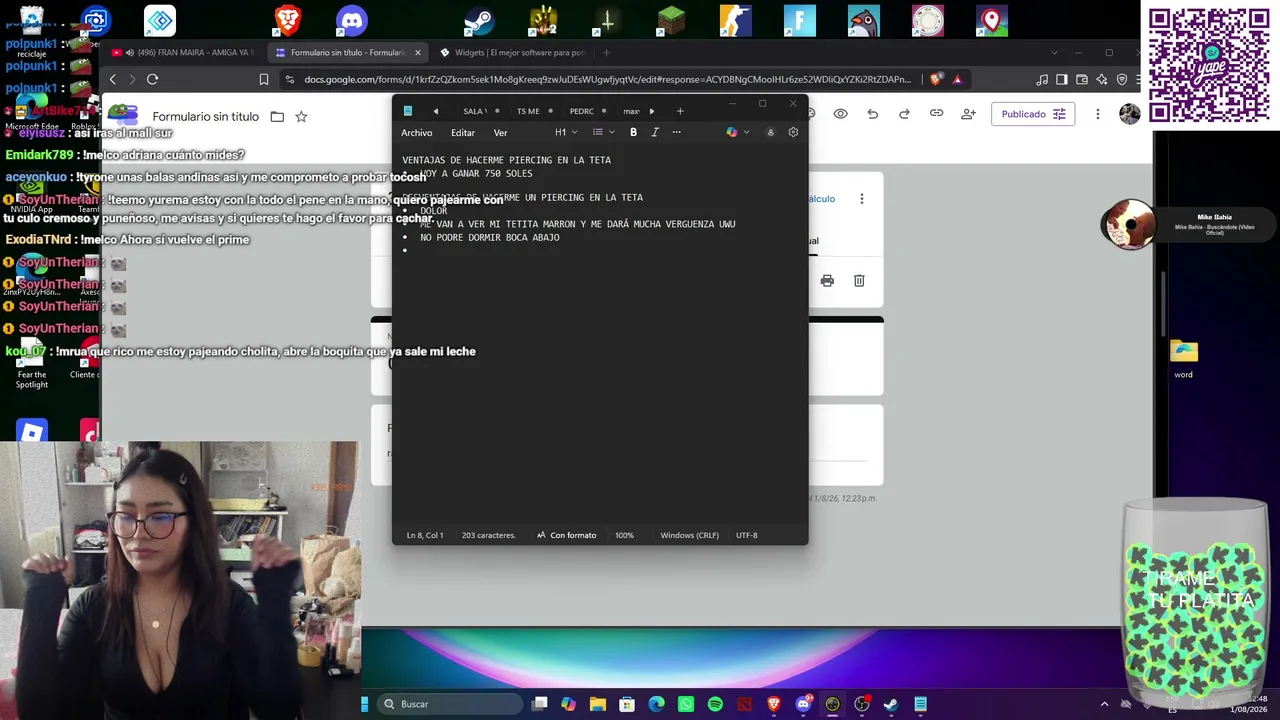Open the Minecraft desktop shortcut
The height and width of the screenshot is (720, 1280).
point(671,20)
